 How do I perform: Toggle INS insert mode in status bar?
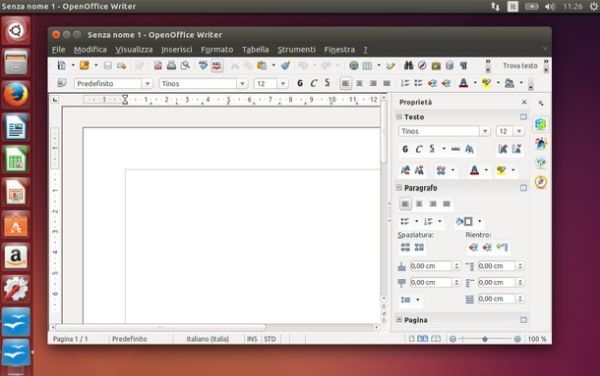pos(252,339)
